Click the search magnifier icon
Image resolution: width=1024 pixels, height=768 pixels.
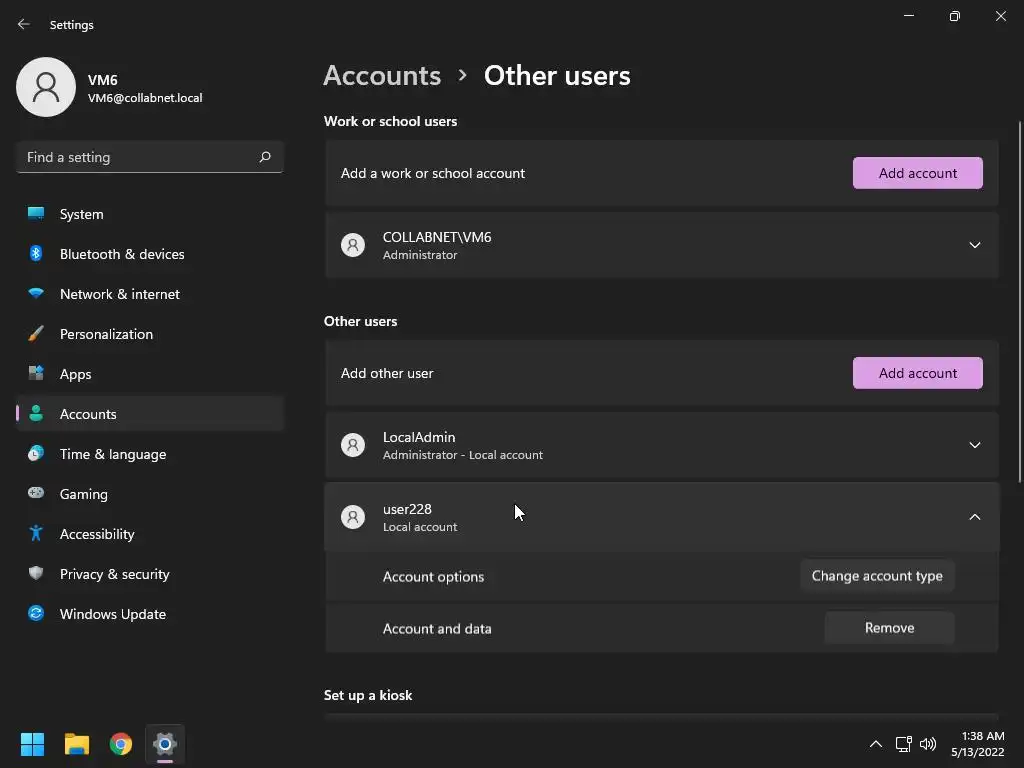[265, 157]
